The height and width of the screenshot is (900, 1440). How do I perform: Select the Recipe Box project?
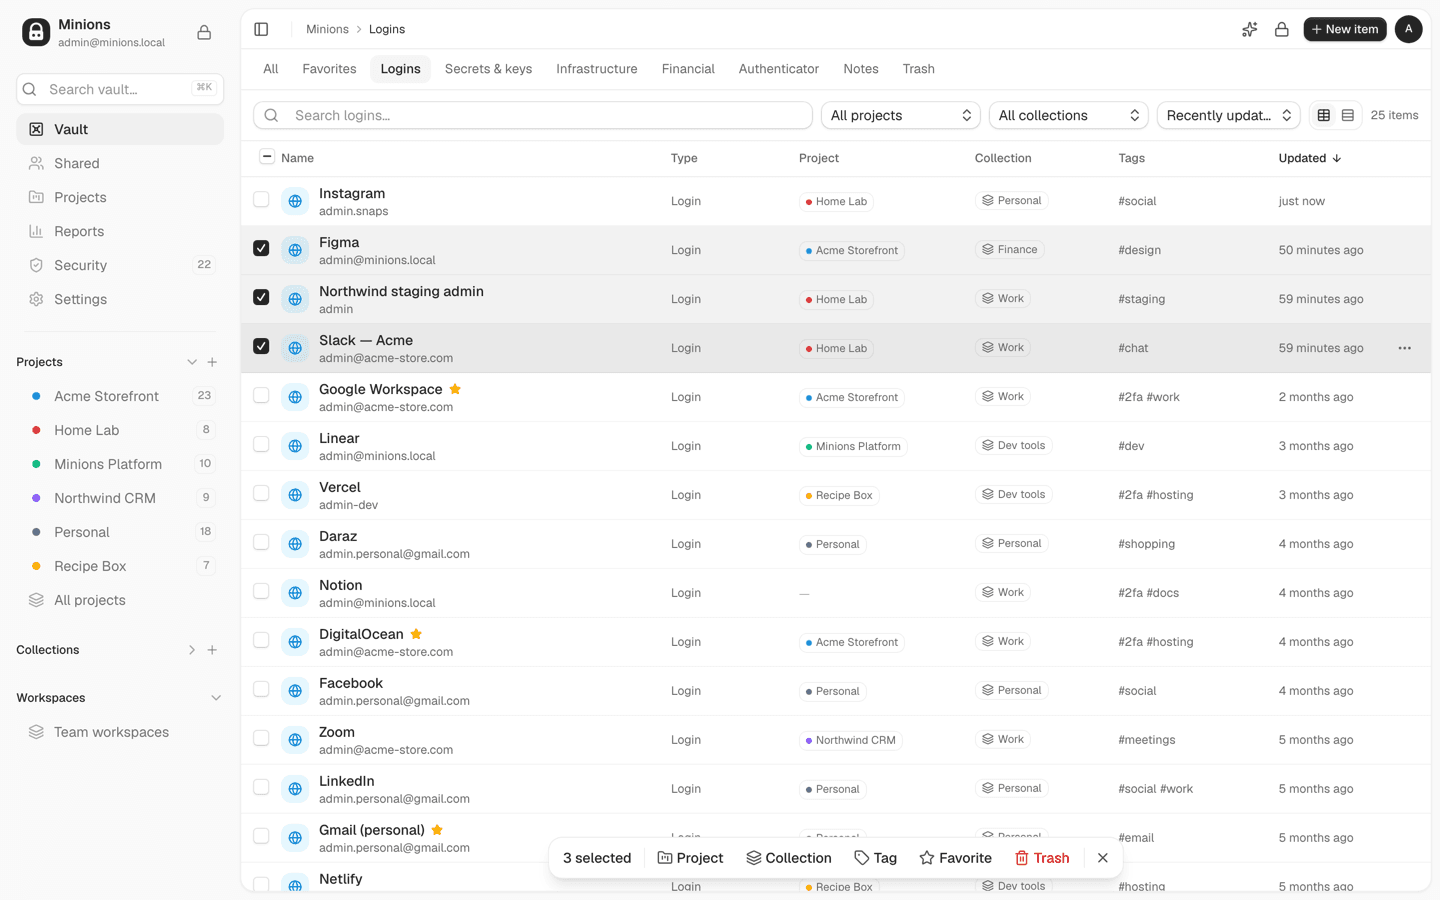click(120, 566)
